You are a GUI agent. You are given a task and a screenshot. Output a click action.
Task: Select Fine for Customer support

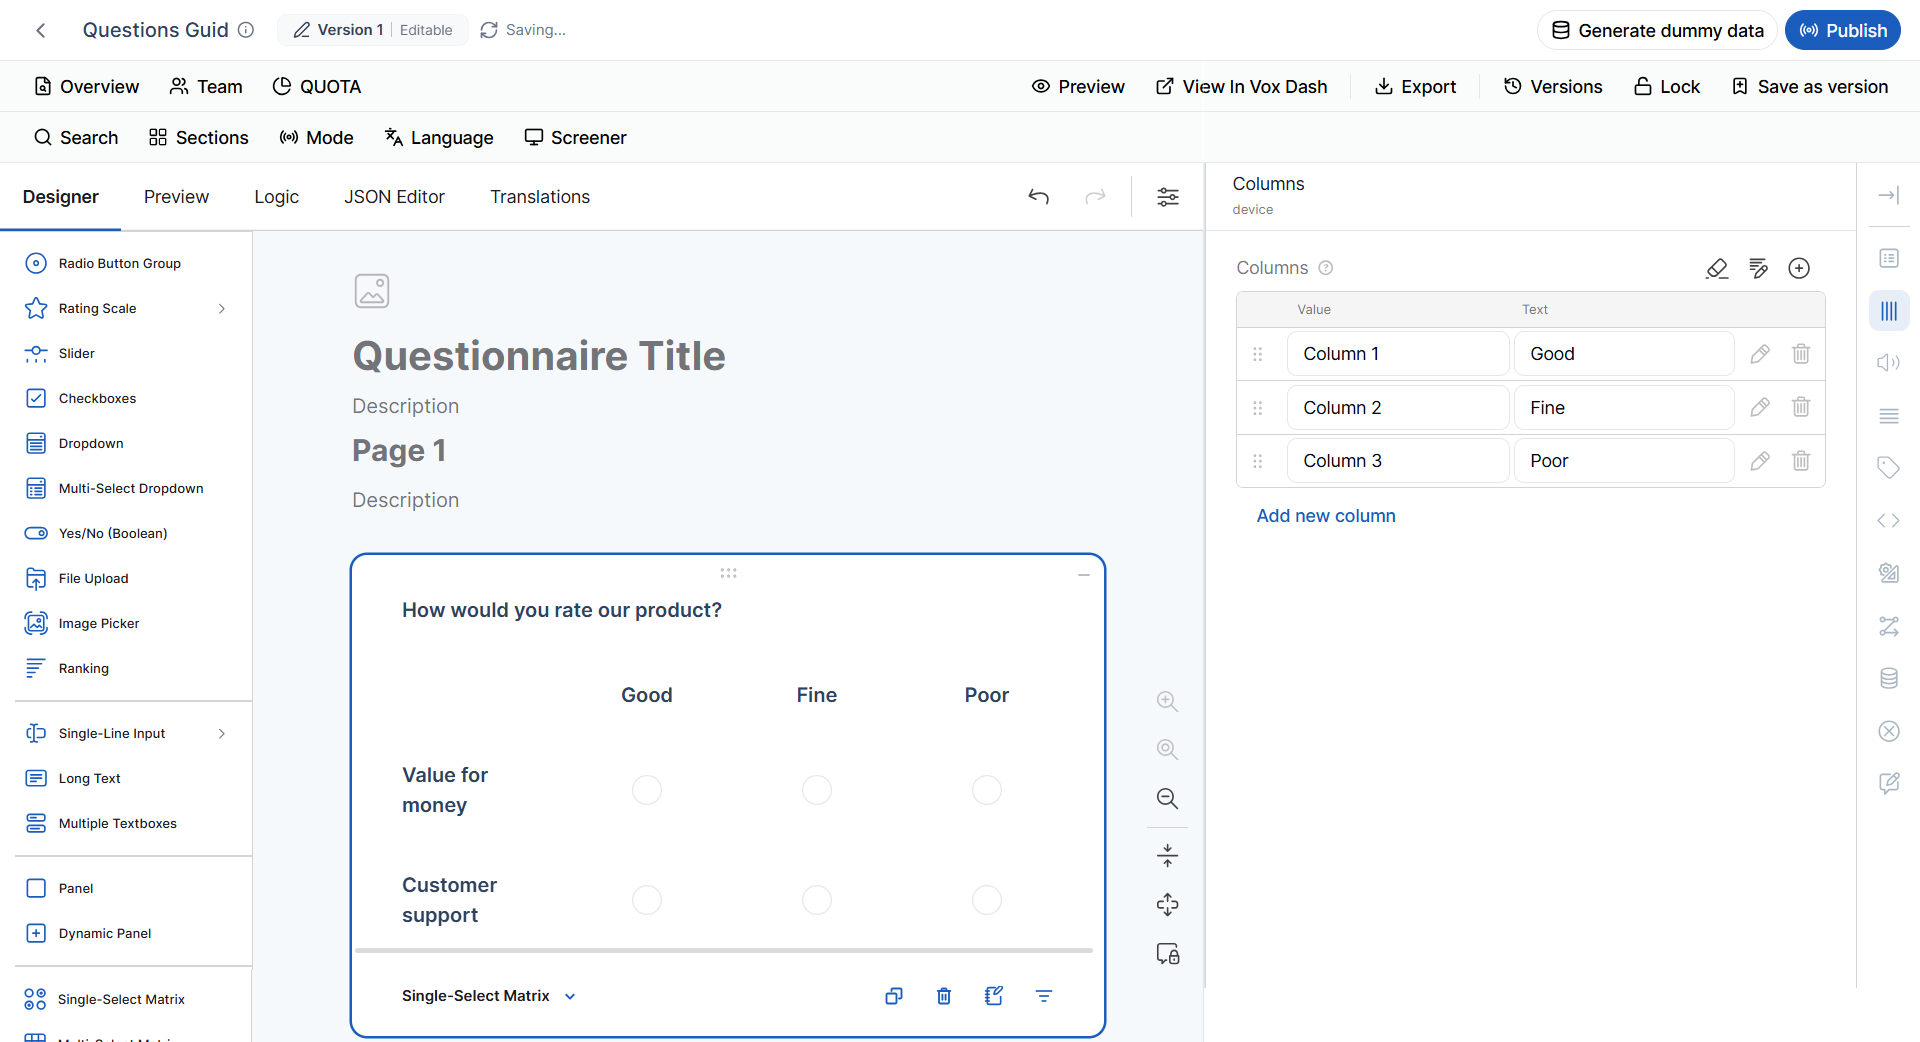[x=817, y=900]
